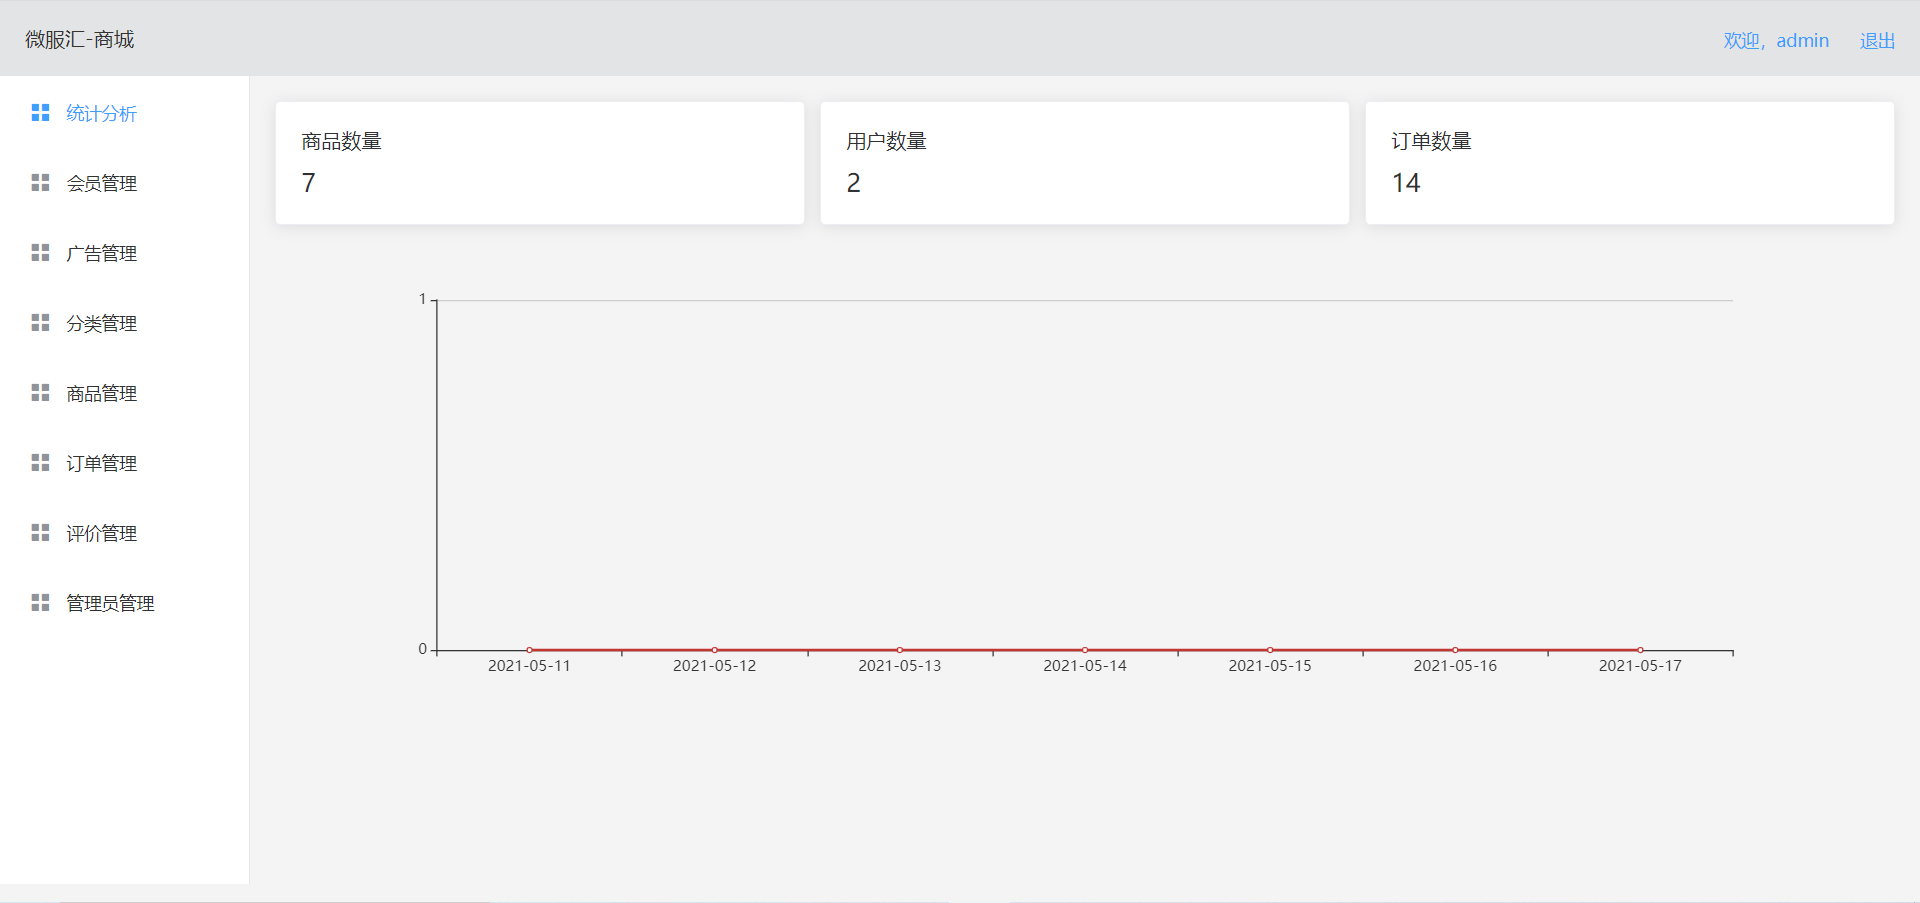Go to 广告管理 section
The height and width of the screenshot is (903, 1920).
click(x=124, y=253)
